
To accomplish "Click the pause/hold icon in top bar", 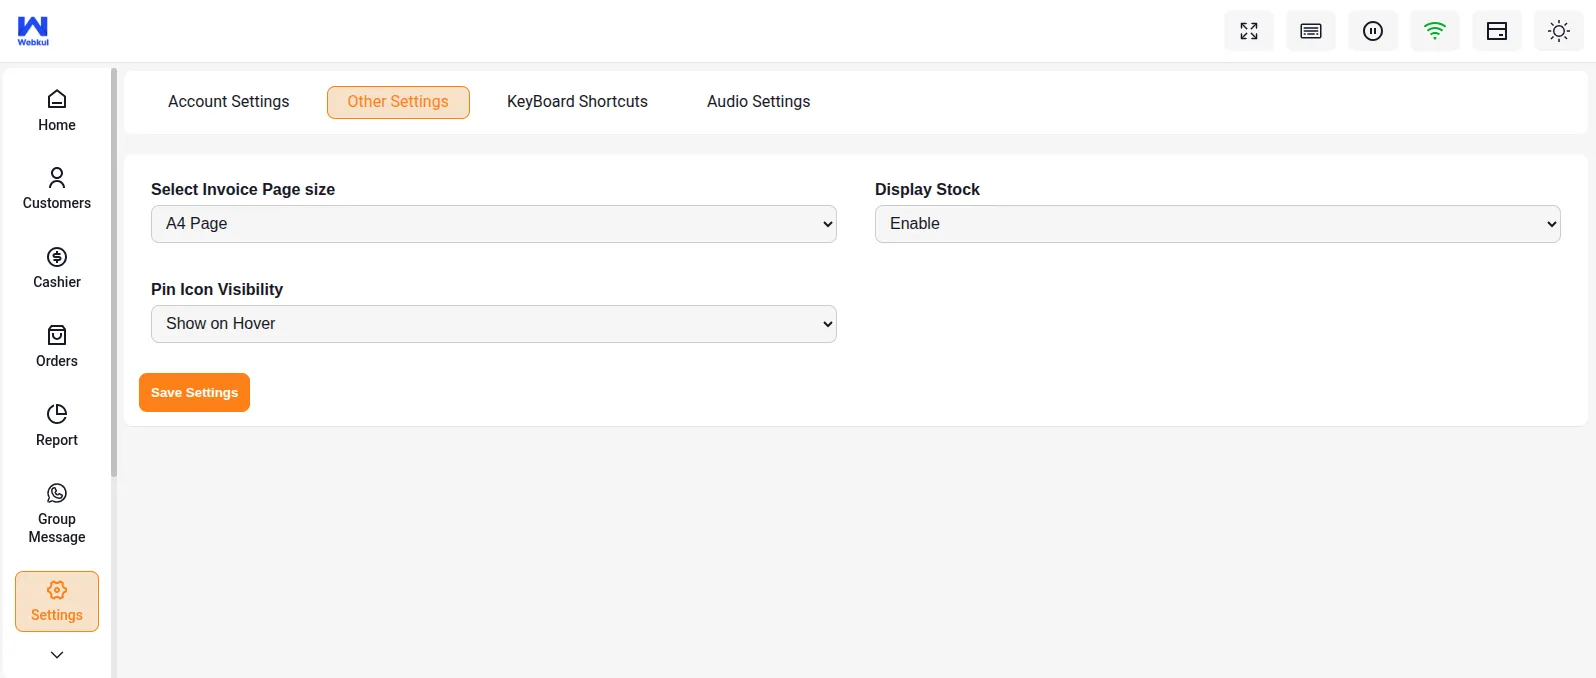I will [1373, 31].
